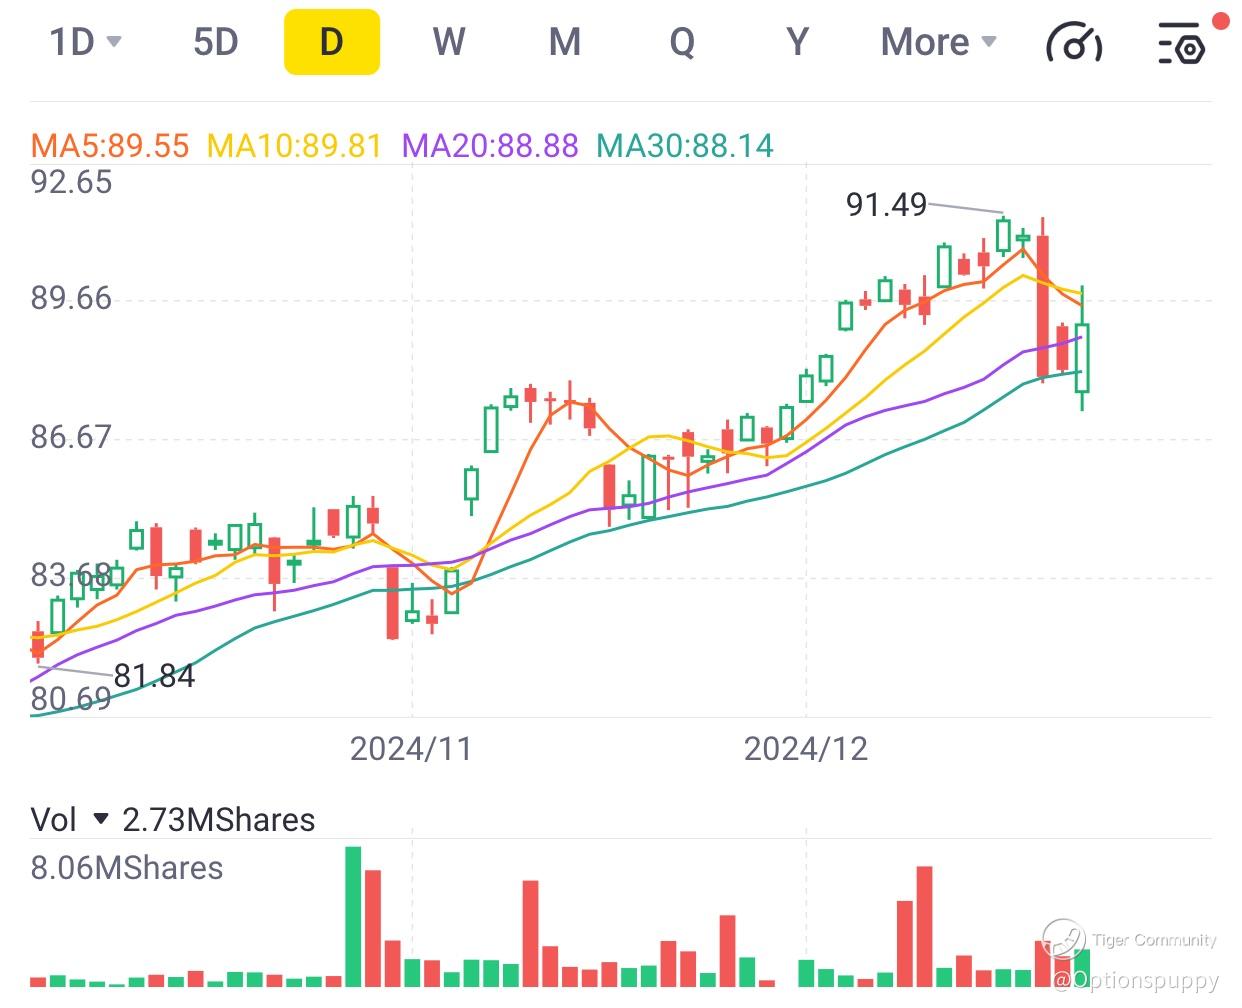
Task: Click the 86.67 price axis label
Action: click(x=71, y=437)
